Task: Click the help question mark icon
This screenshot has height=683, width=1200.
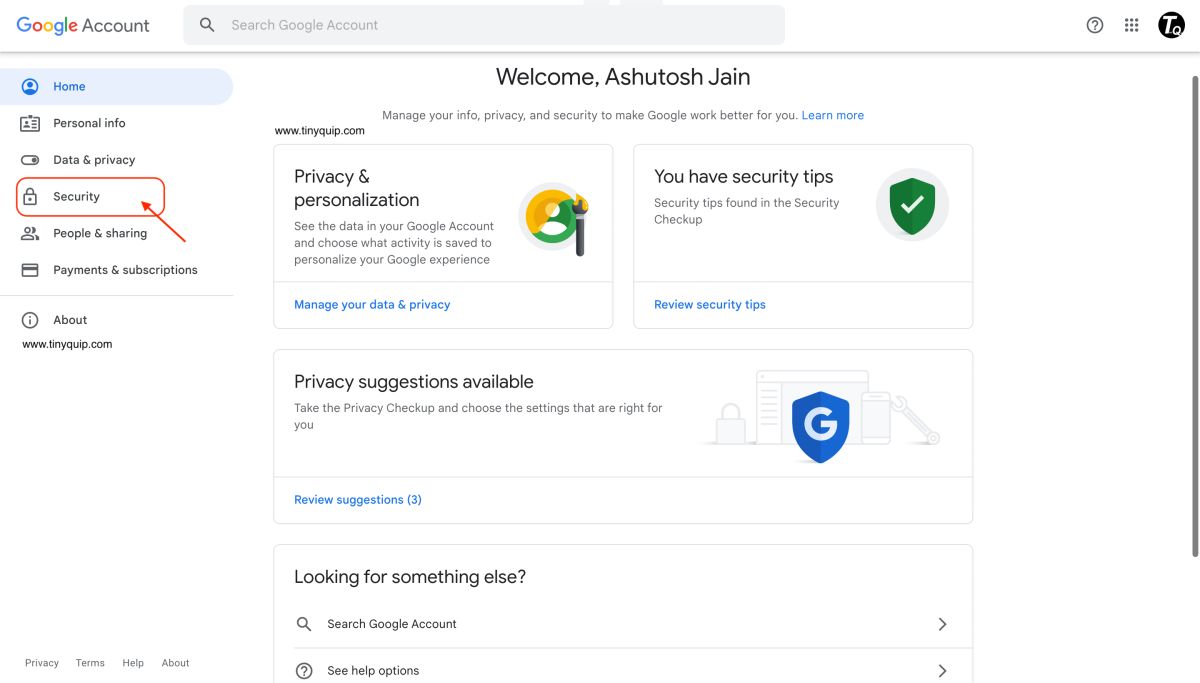Action: pos(1095,24)
